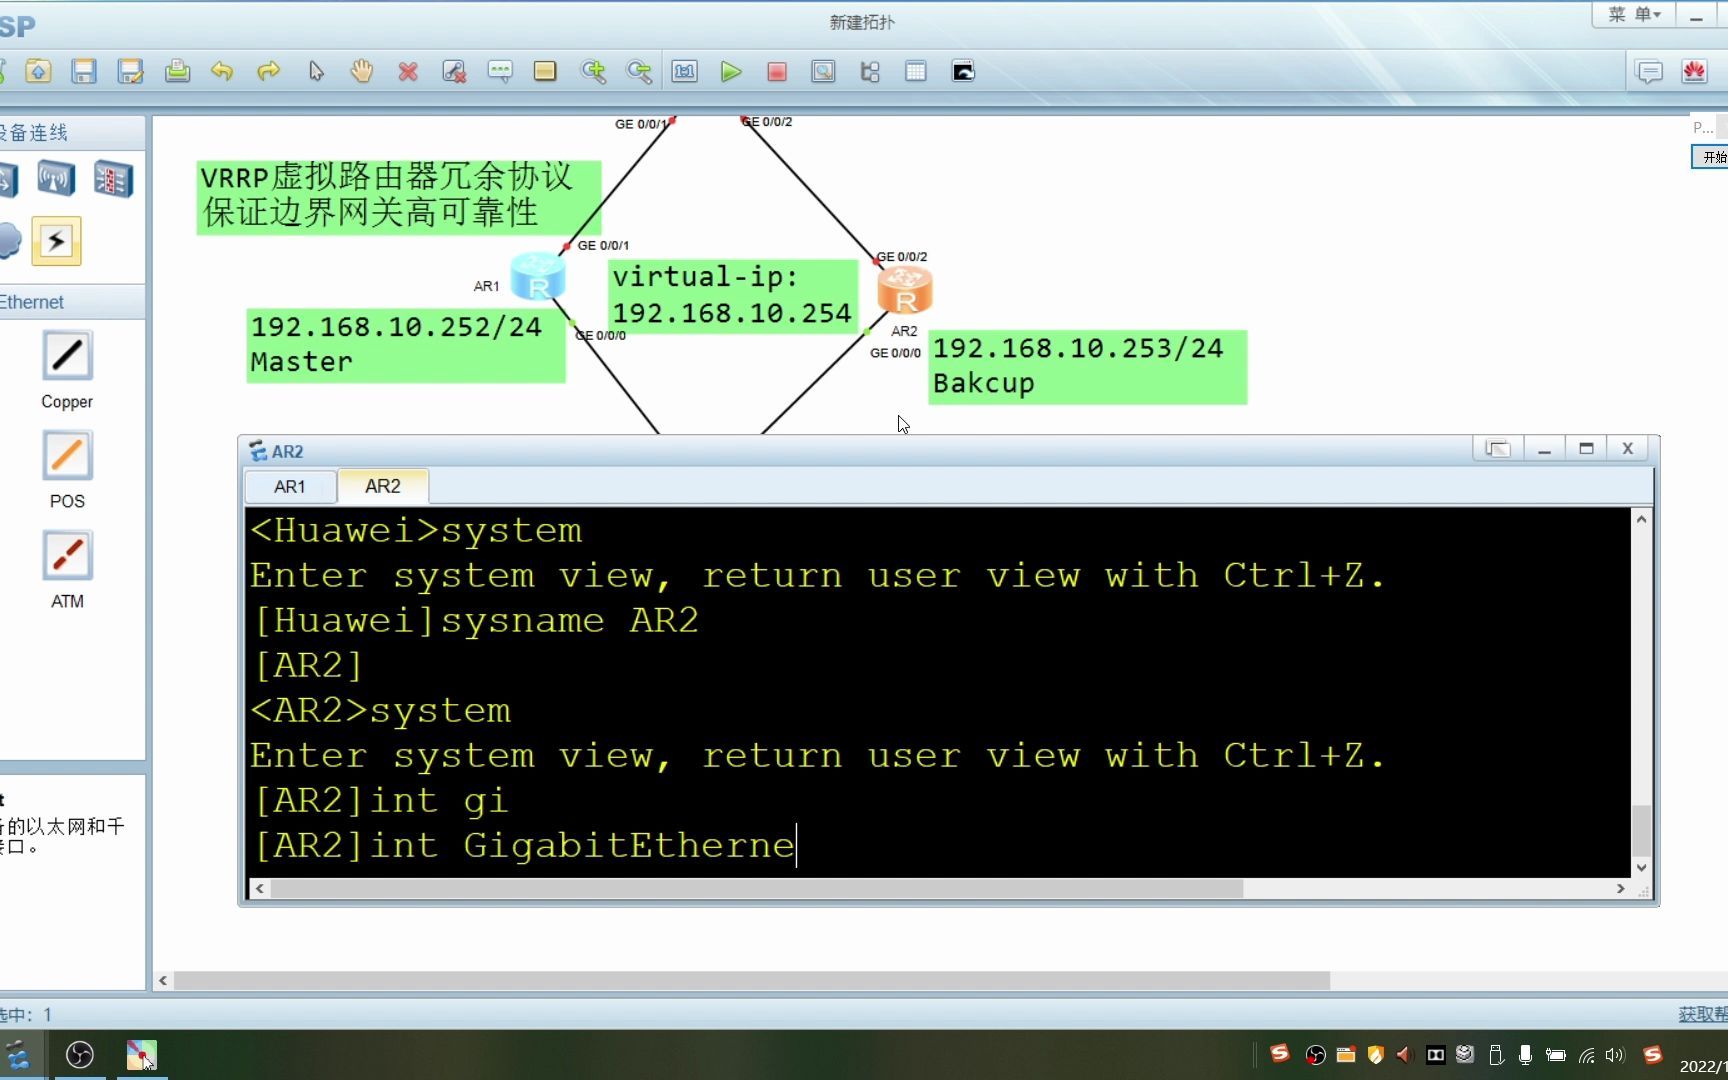Select the Zoom In magnifier tool

[x=594, y=71]
